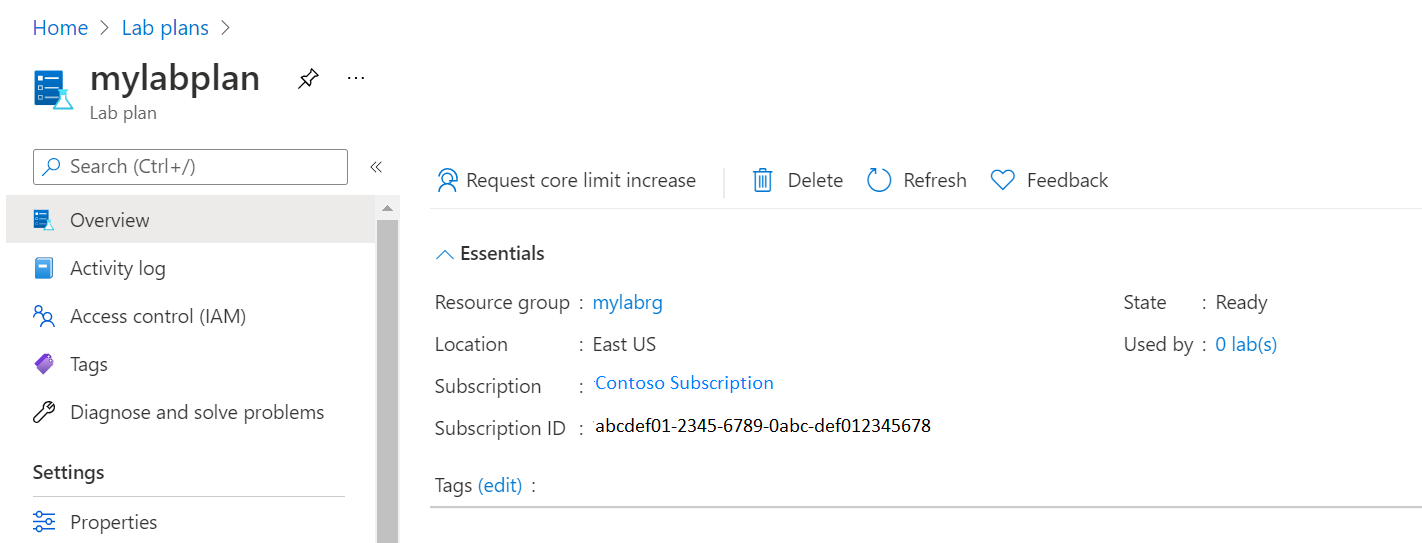
Task: Click the Tags icon in sidebar
Action: pyautogui.click(x=44, y=364)
